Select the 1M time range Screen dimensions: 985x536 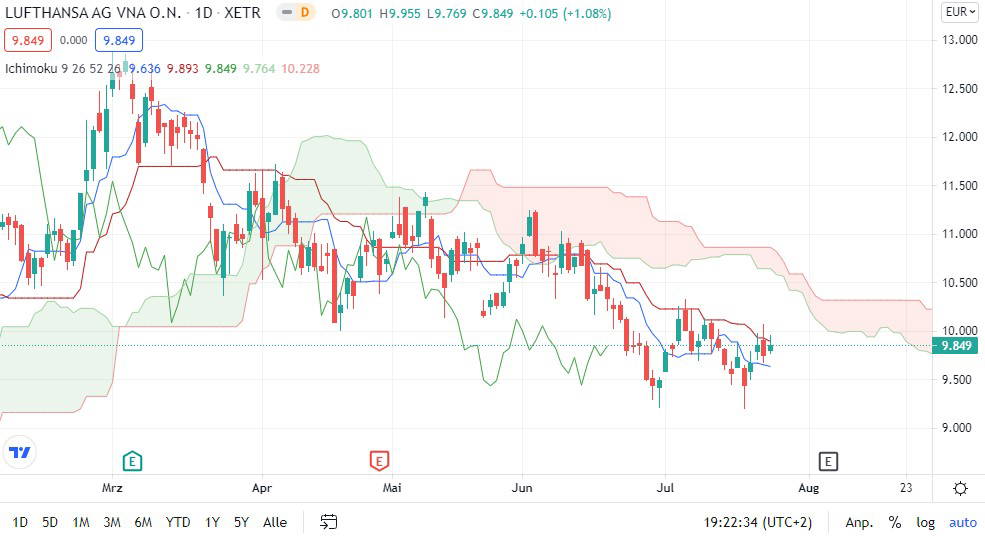pyautogui.click(x=80, y=522)
